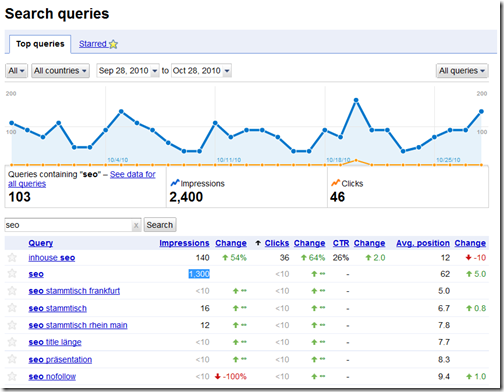504x392 pixels.
Task: Sort table by CTR column
Action: point(341,243)
